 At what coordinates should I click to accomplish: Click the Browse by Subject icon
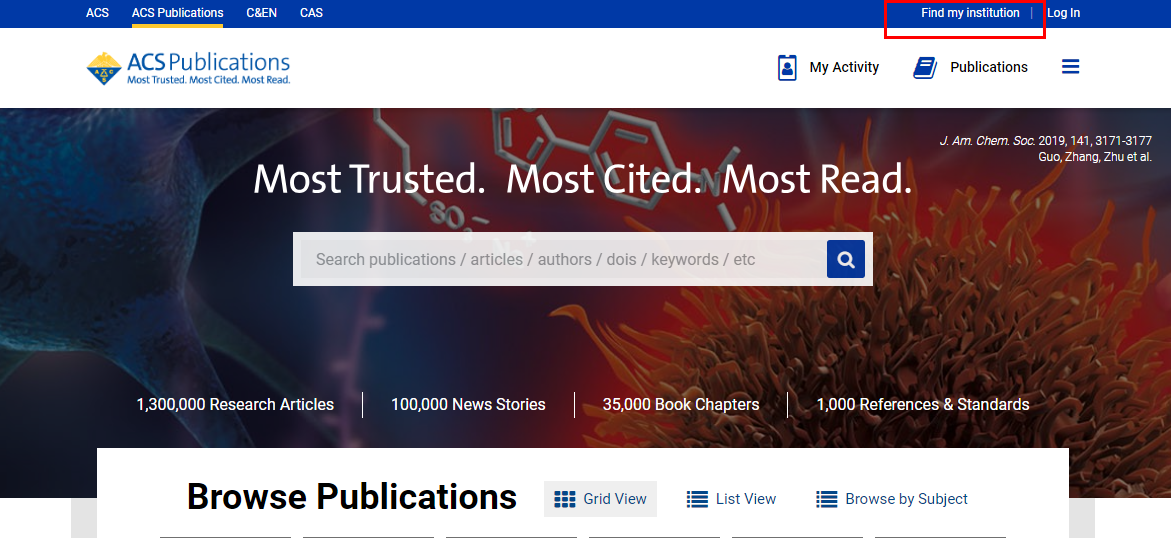826,499
